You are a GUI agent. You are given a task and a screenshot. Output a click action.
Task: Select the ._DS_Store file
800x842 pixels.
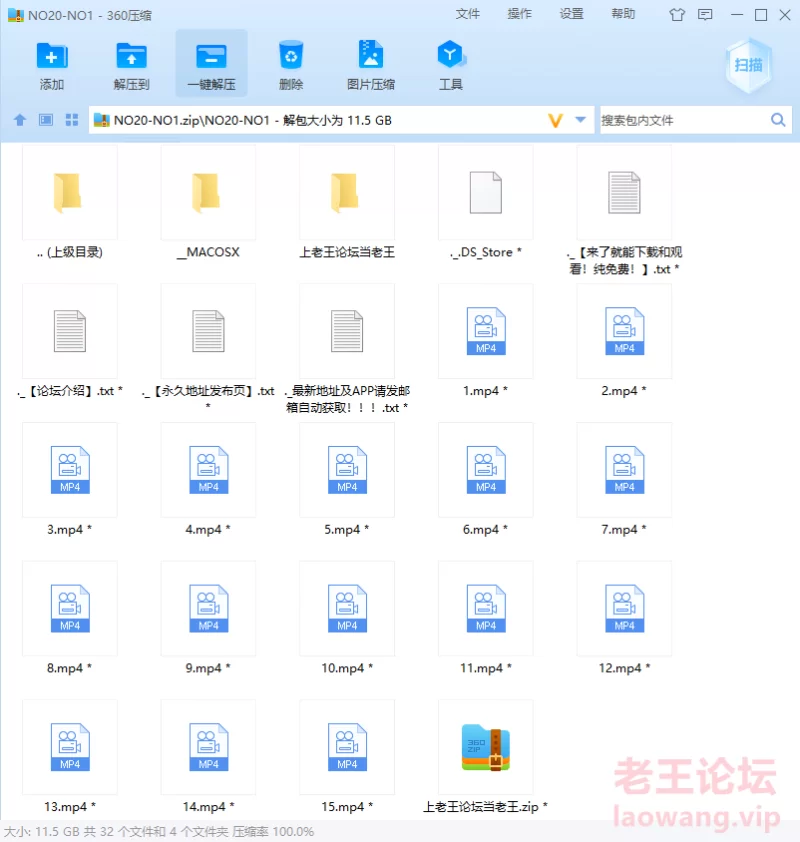pyautogui.click(x=486, y=204)
